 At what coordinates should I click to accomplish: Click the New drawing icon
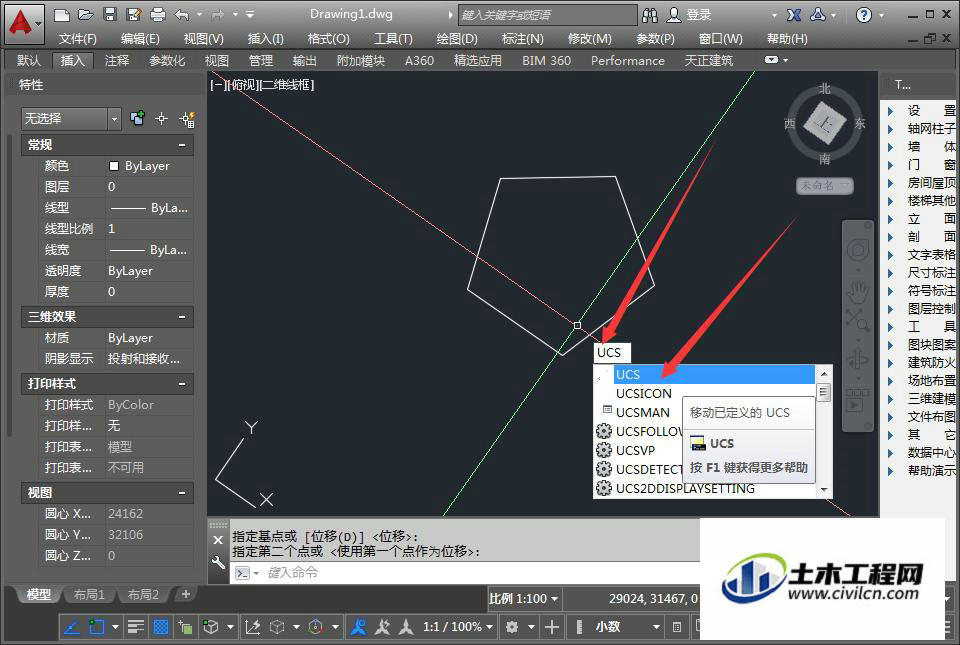[61, 14]
